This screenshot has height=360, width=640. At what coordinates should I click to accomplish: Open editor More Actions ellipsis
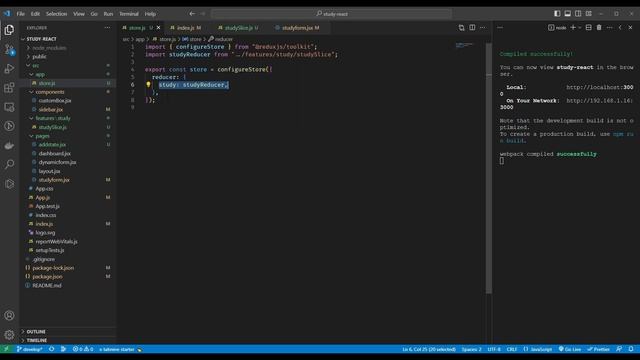click(482, 28)
